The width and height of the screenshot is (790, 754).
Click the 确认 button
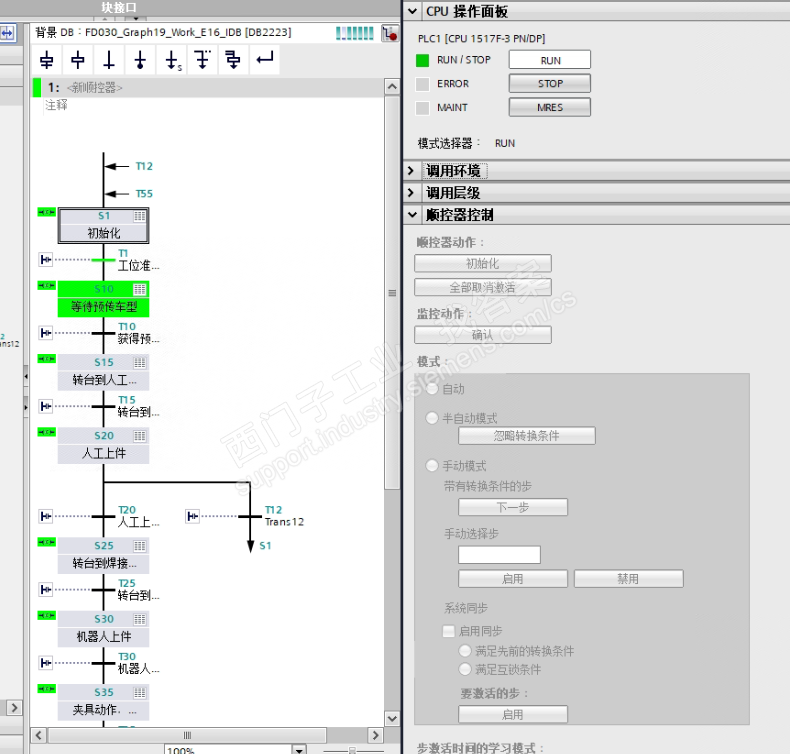click(x=483, y=335)
